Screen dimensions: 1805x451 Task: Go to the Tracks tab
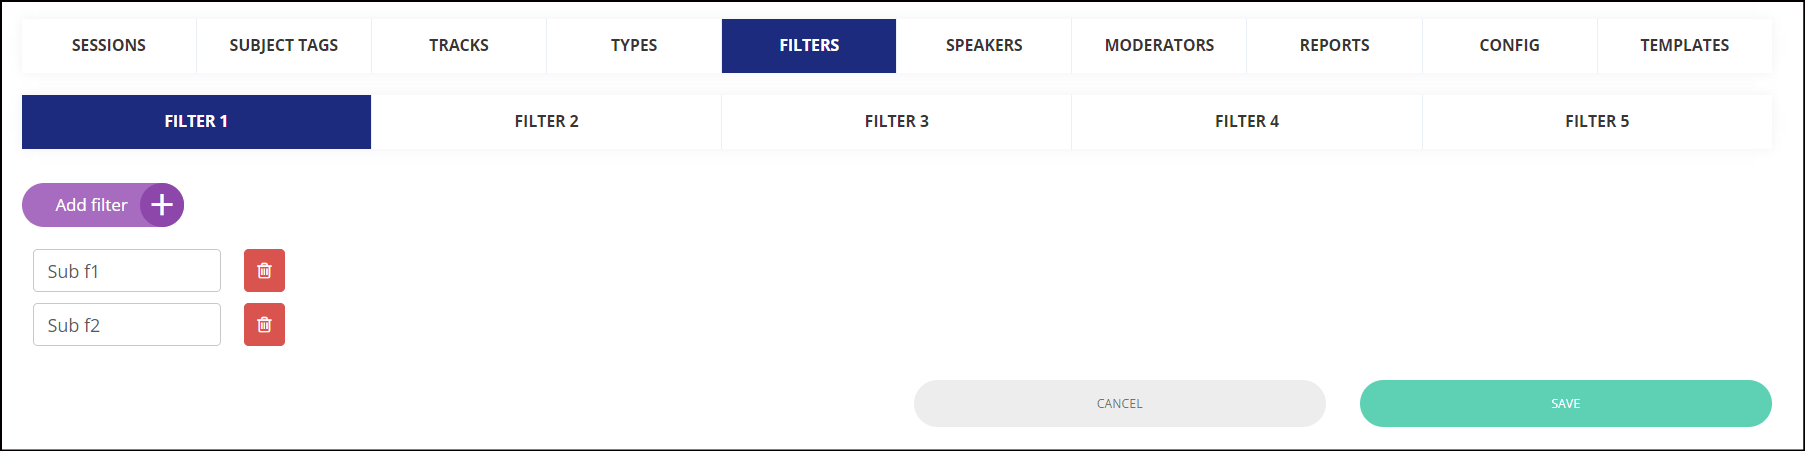click(459, 45)
